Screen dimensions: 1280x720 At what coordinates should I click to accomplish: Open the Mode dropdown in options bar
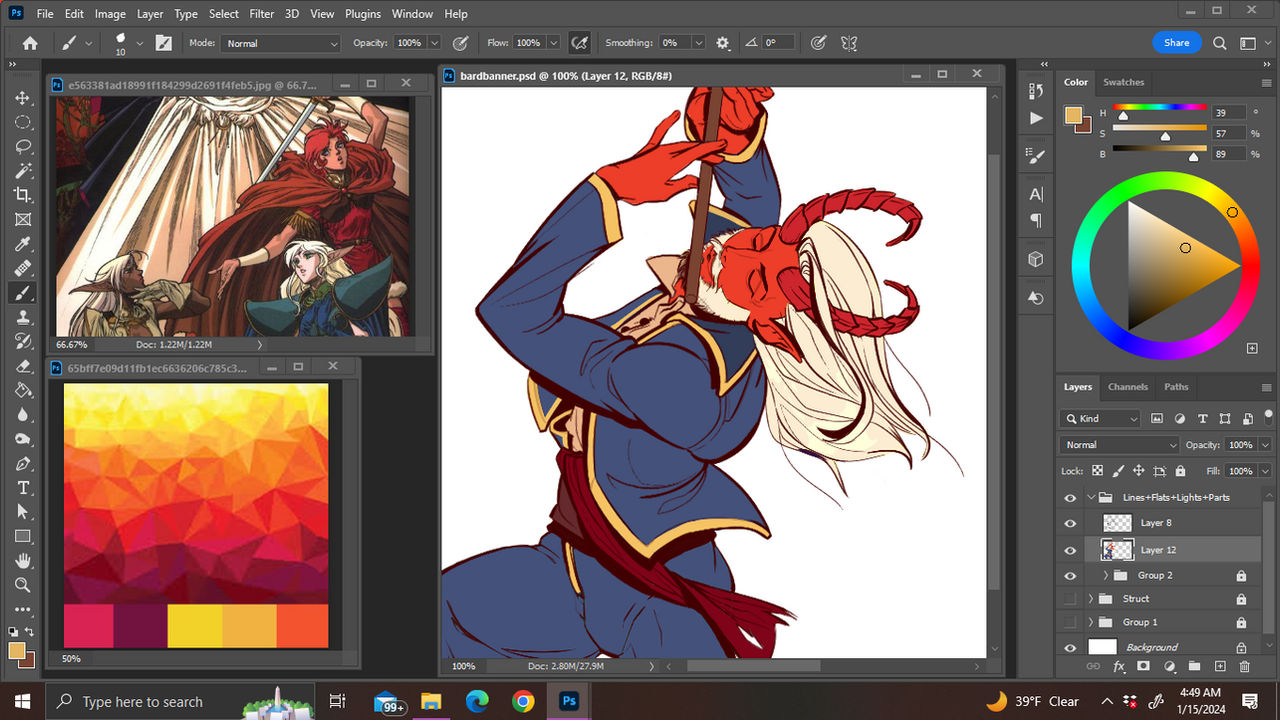tap(280, 43)
